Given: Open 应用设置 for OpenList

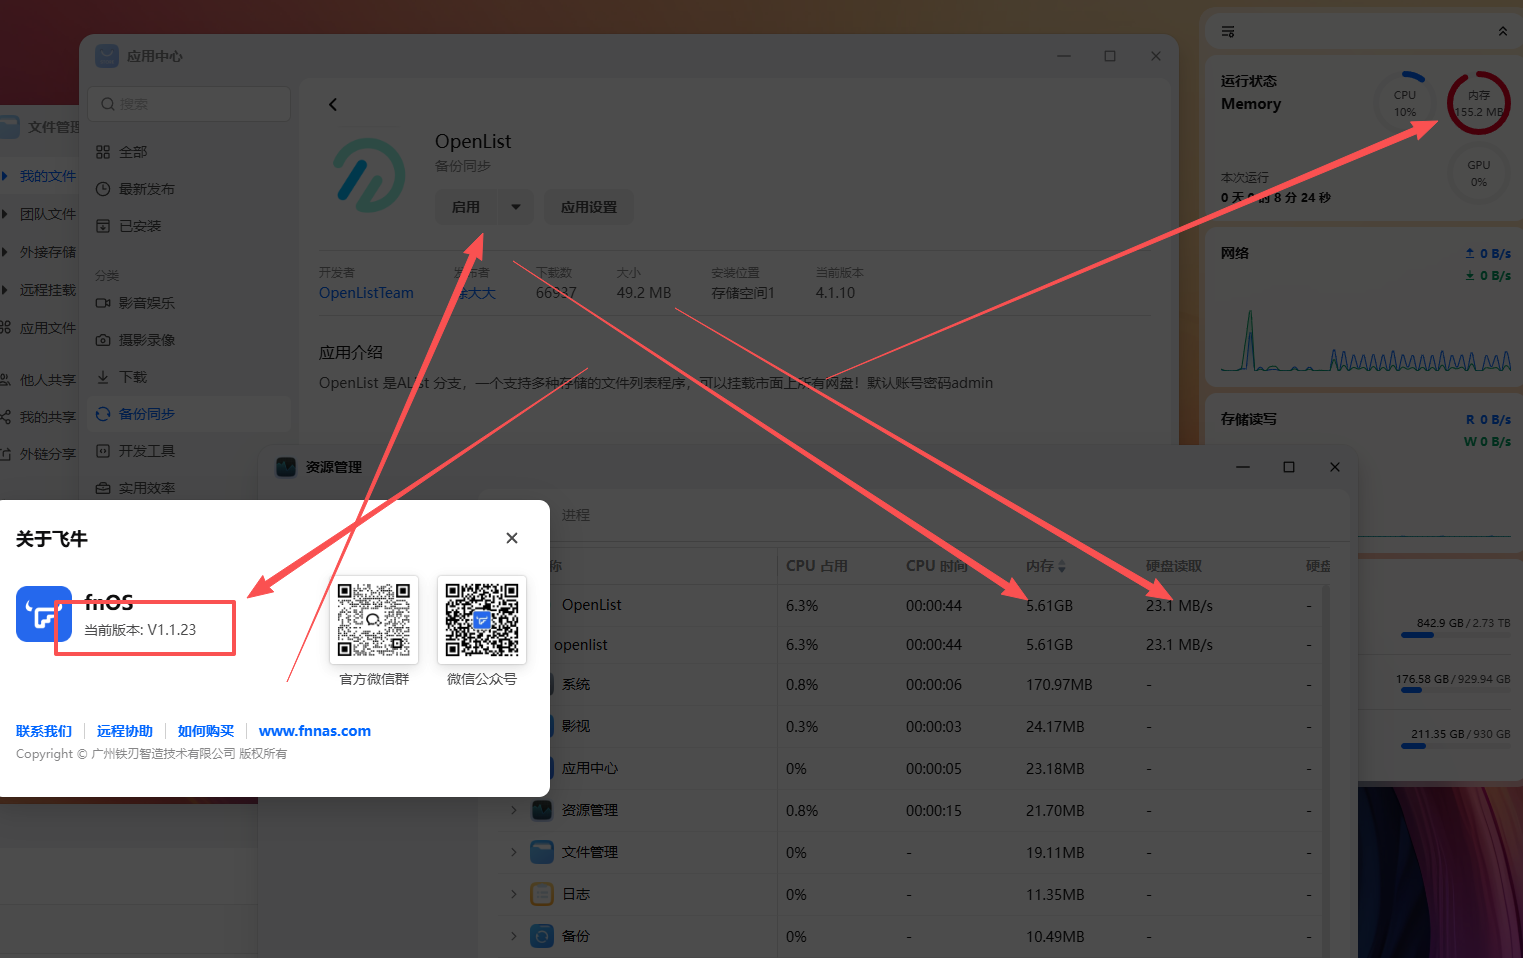Looking at the screenshot, I should point(589,207).
